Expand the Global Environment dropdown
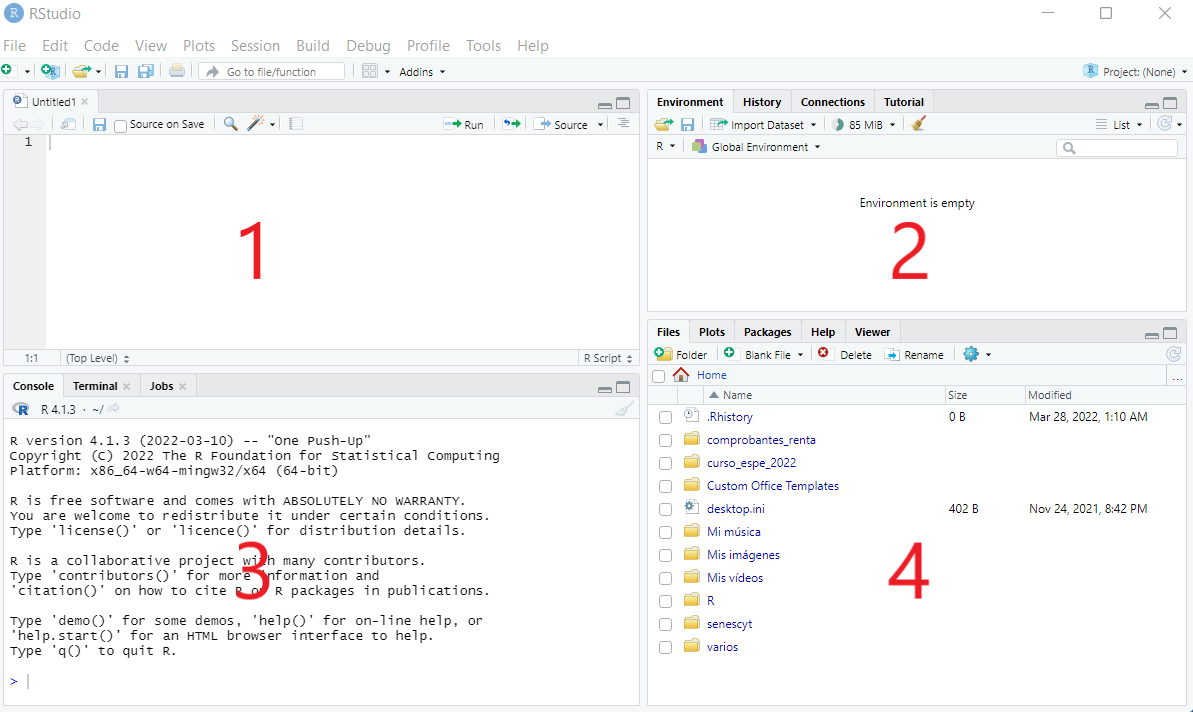Image resolution: width=1193 pixels, height=712 pixels. (x=756, y=147)
